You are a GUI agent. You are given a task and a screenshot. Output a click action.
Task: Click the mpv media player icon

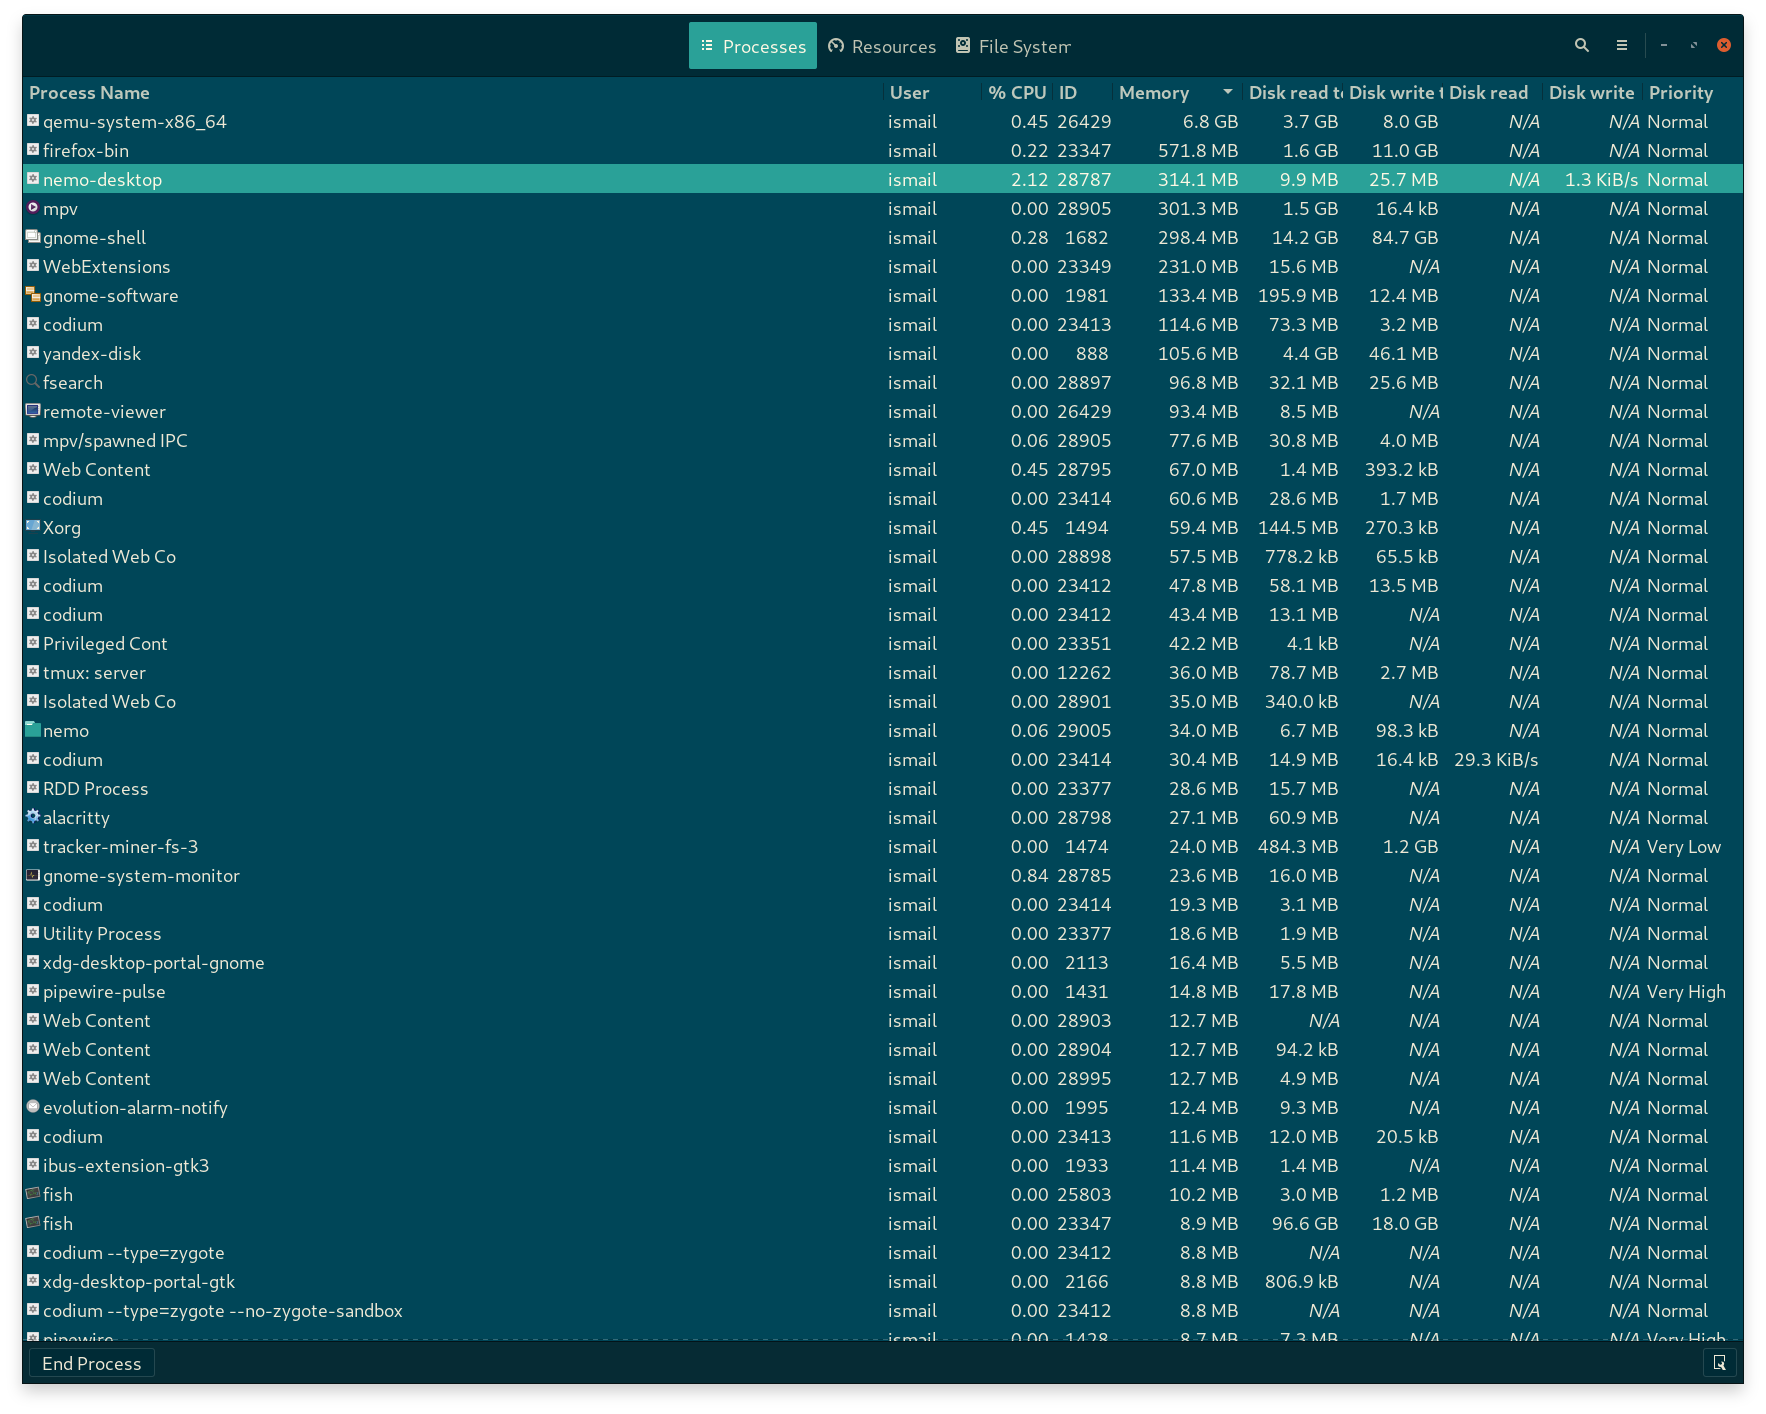(32, 208)
